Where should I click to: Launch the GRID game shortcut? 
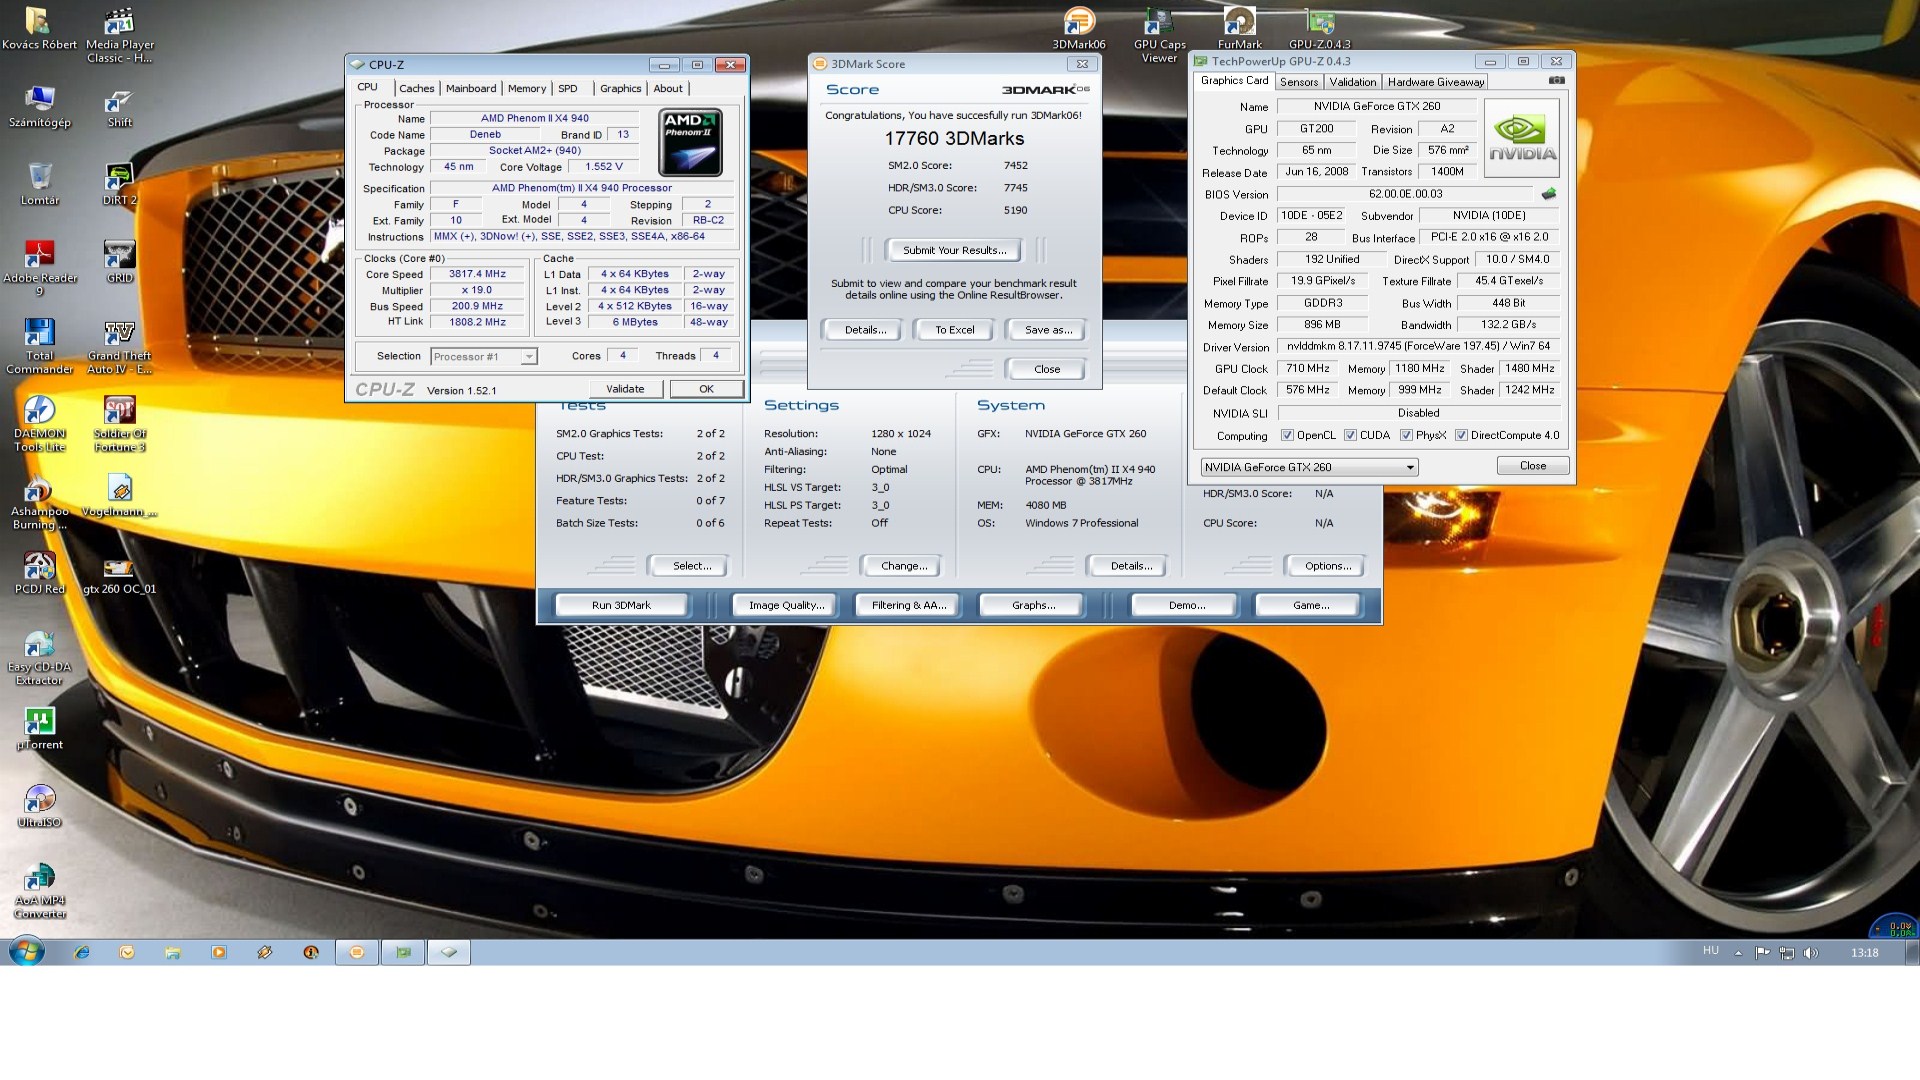[119, 262]
